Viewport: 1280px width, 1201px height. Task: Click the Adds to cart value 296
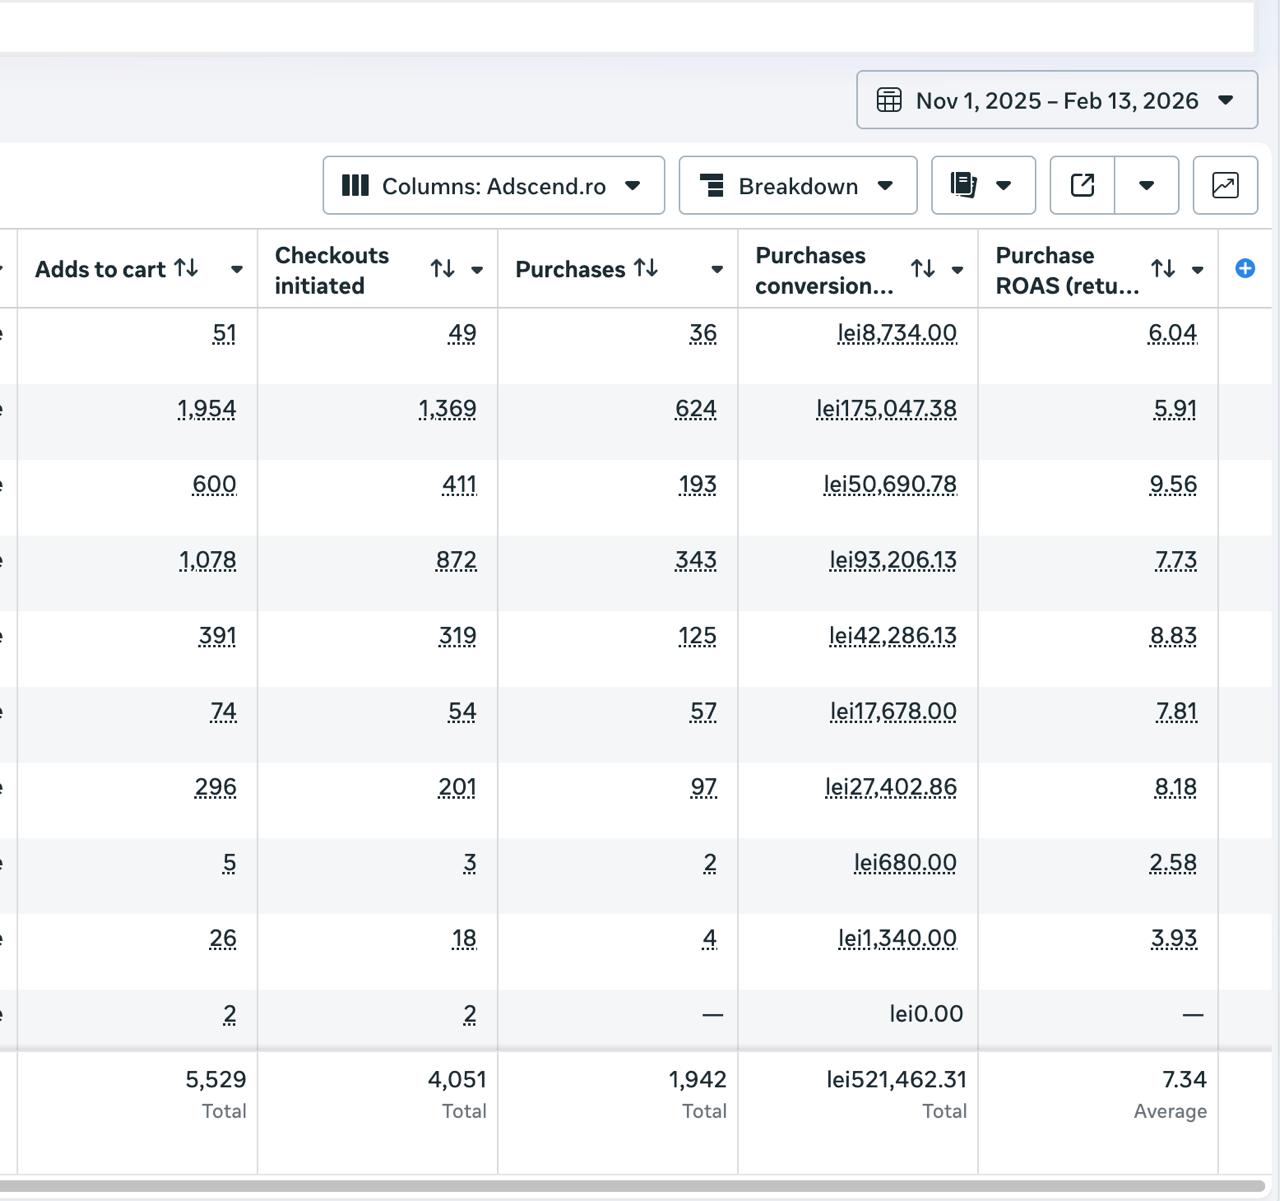tap(216, 788)
